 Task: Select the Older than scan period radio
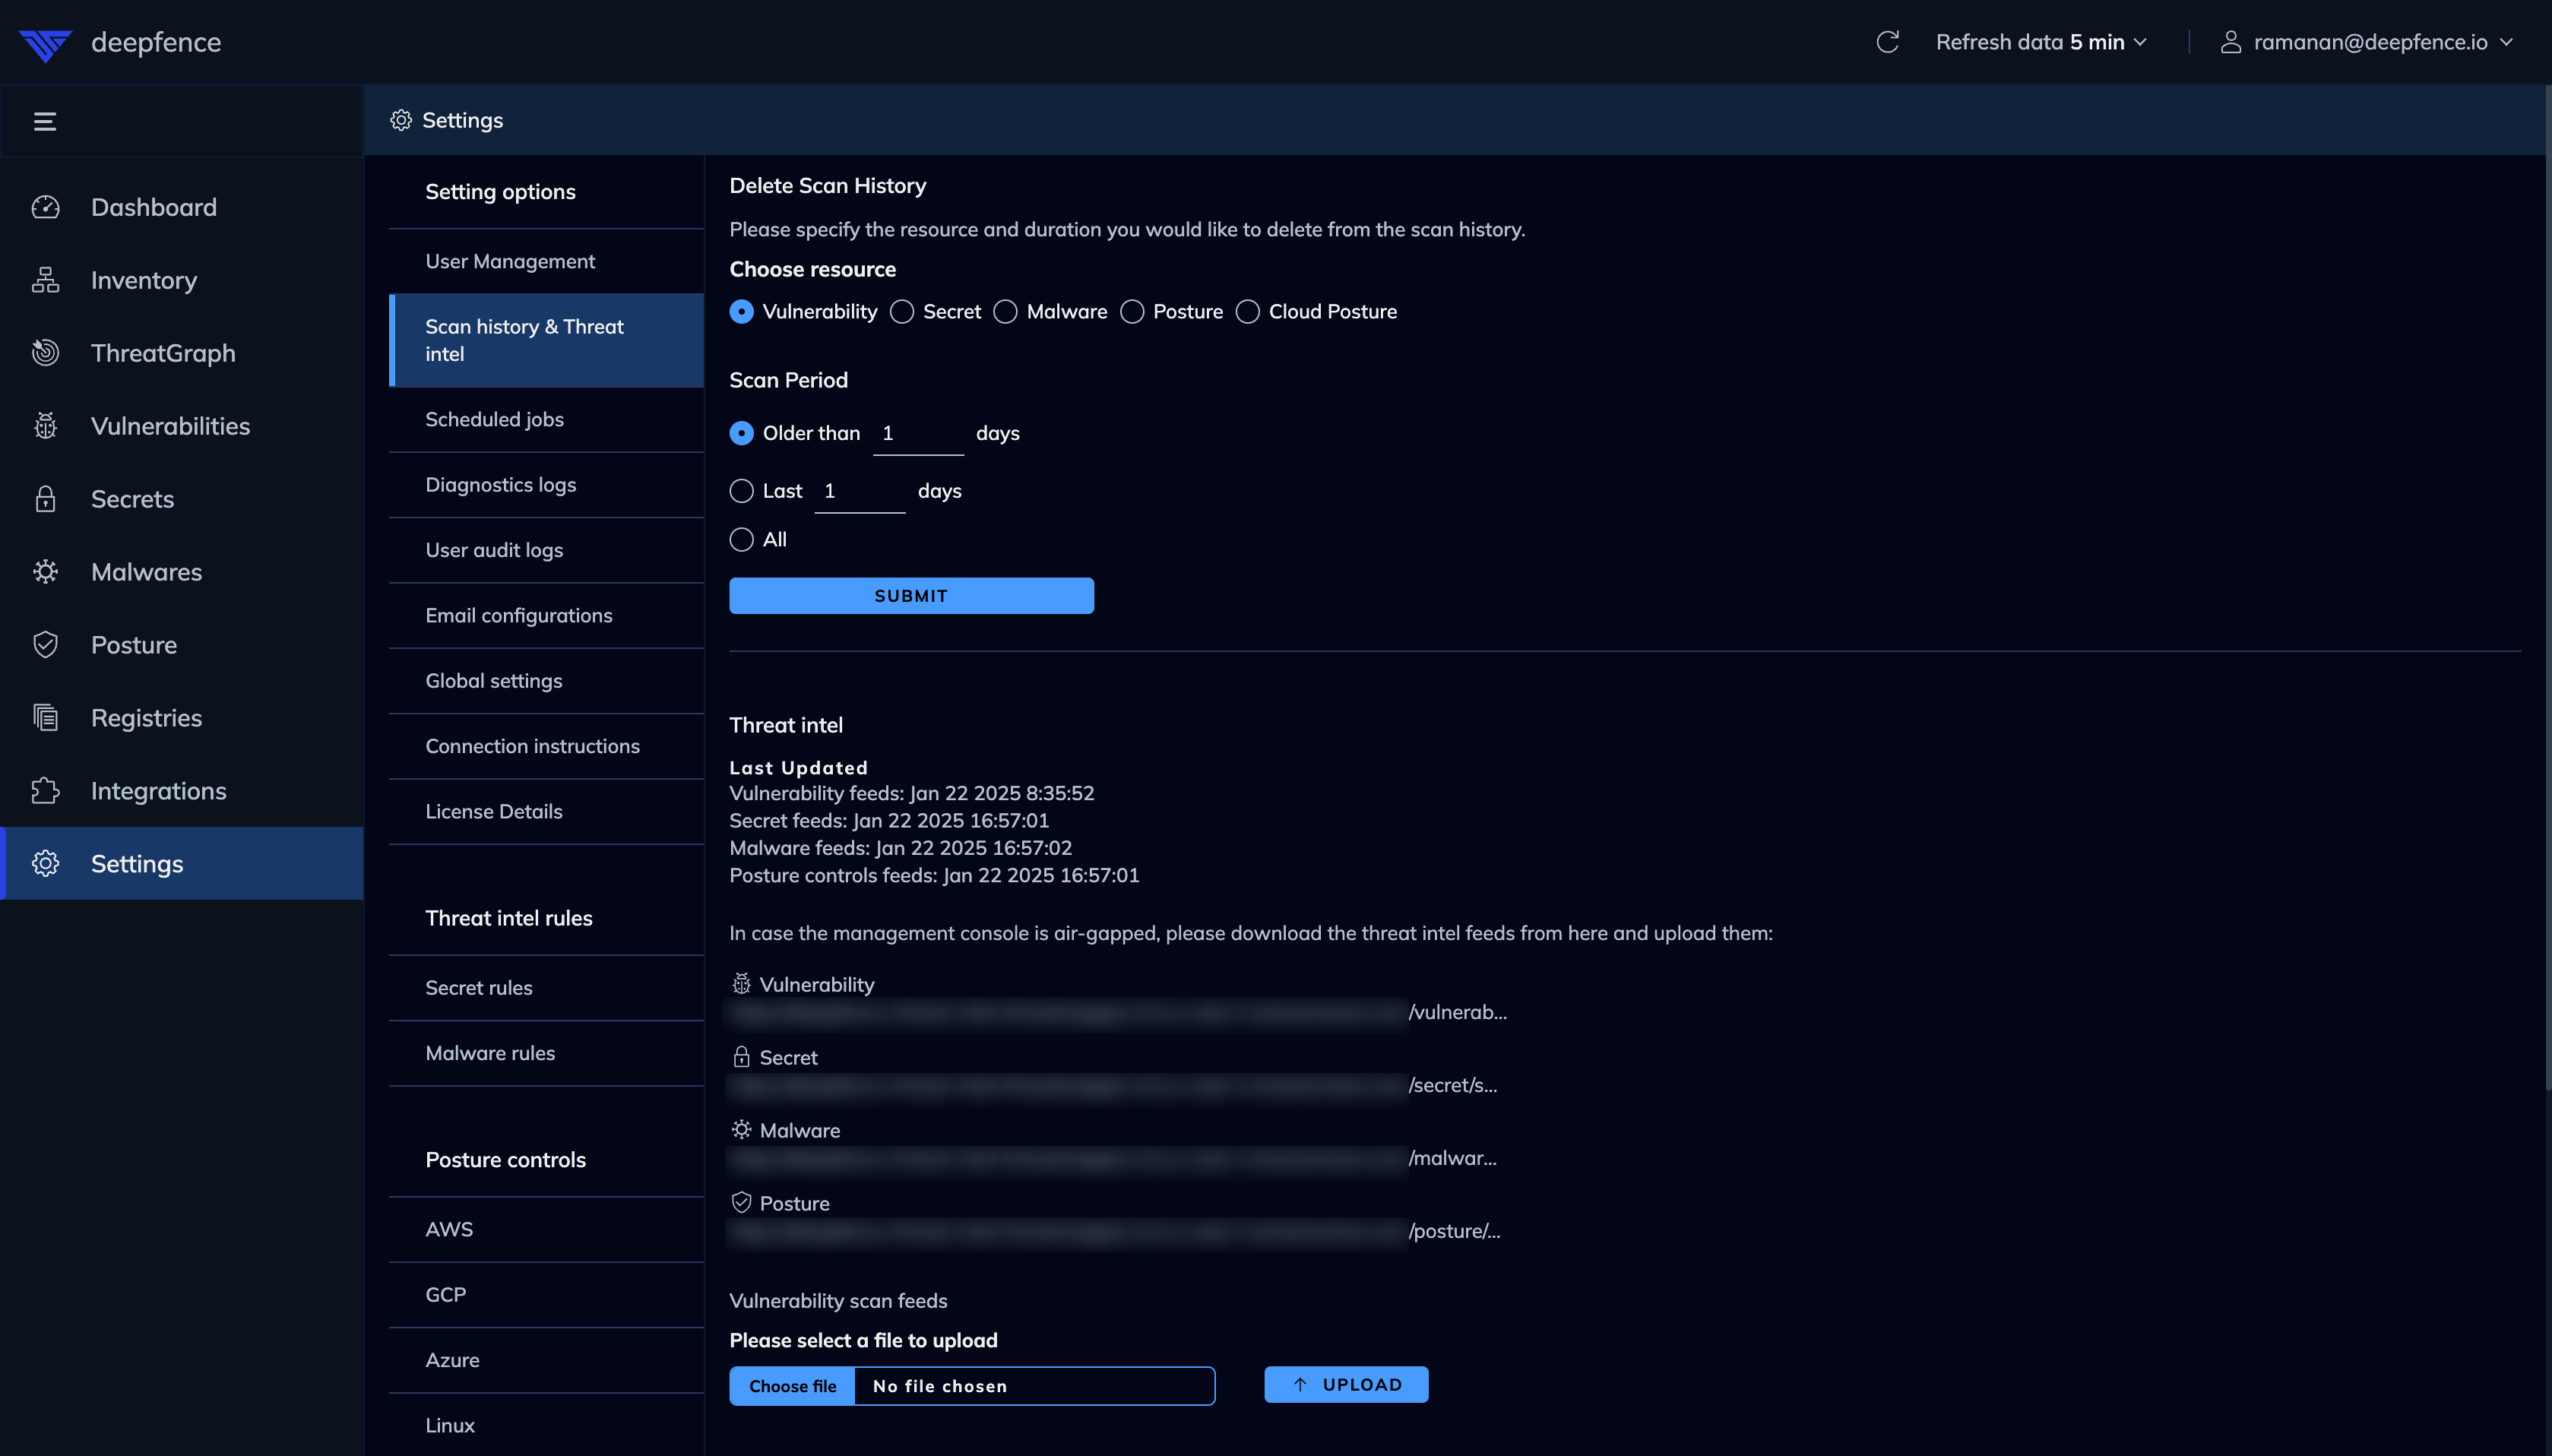(x=741, y=433)
